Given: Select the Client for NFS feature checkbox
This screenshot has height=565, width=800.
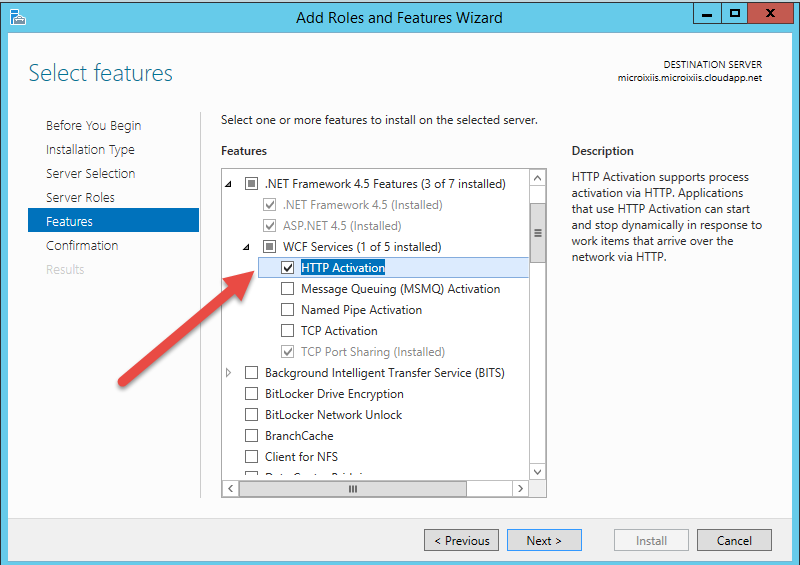Looking at the screenshot, I should pyautogui.click(x=252, y=457).
